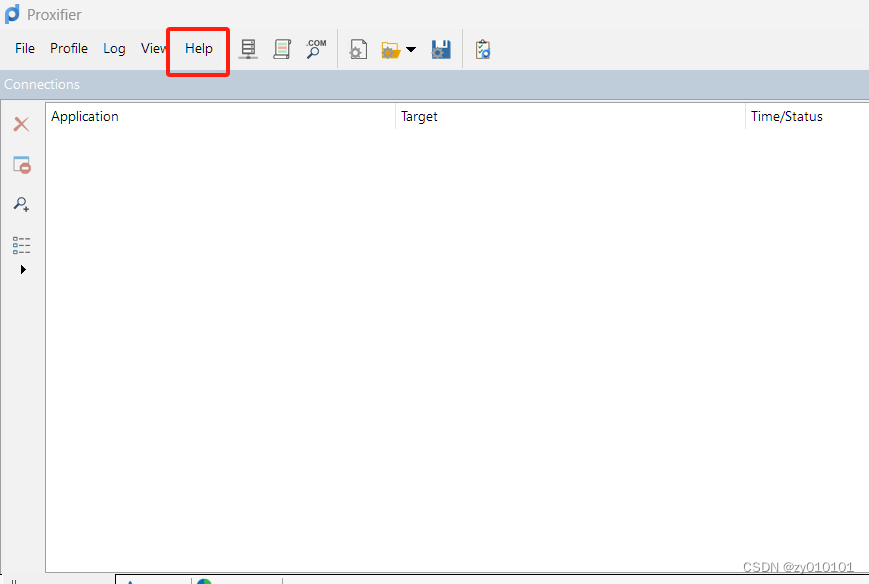The width and height of the screenshot is (869, 584).
Task: Open the Help menu
Action: click(x=198, y=49)
